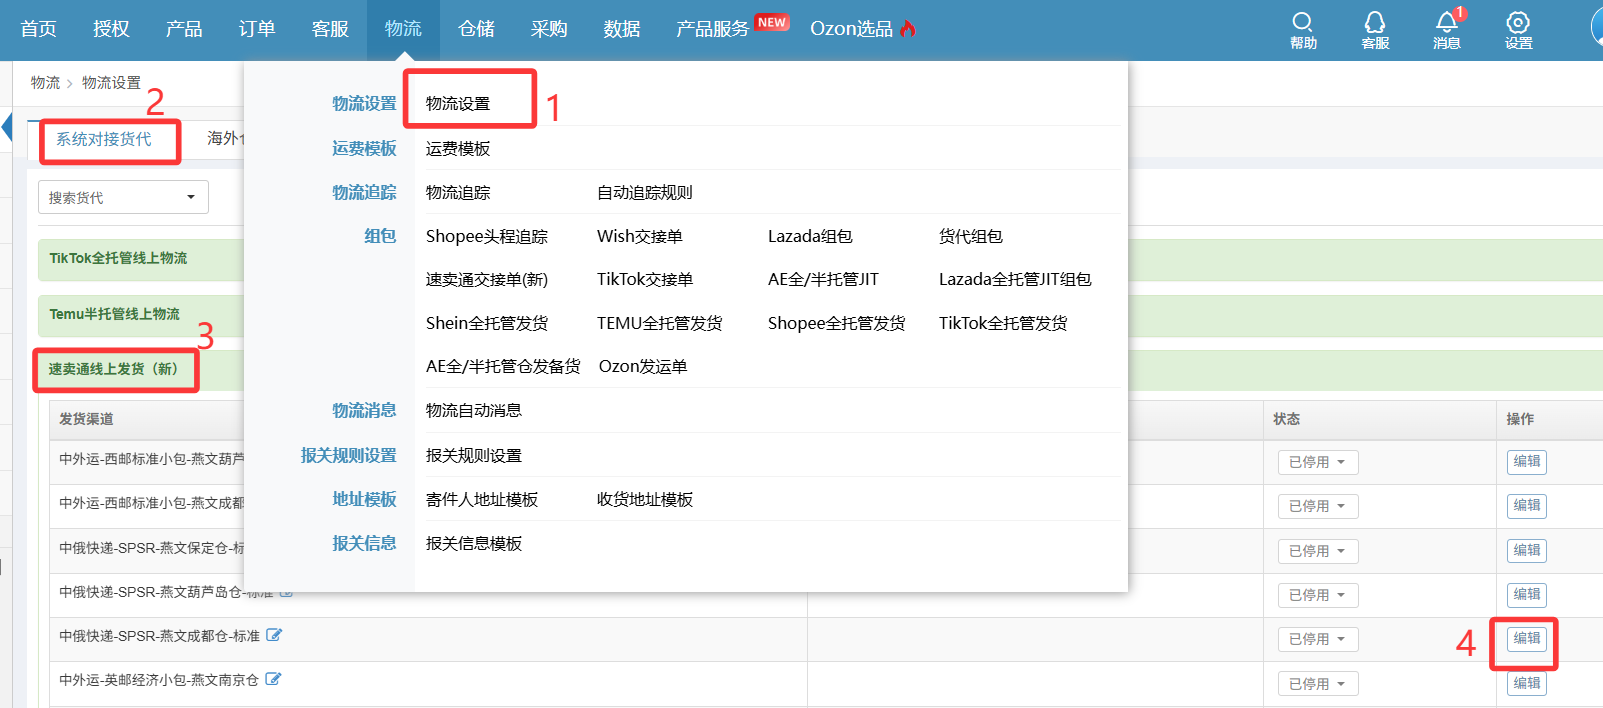This screenshot has height=708, width=1603.
Task: Open Shopee全托管发货 menu entry
Action: pos(837,324)
